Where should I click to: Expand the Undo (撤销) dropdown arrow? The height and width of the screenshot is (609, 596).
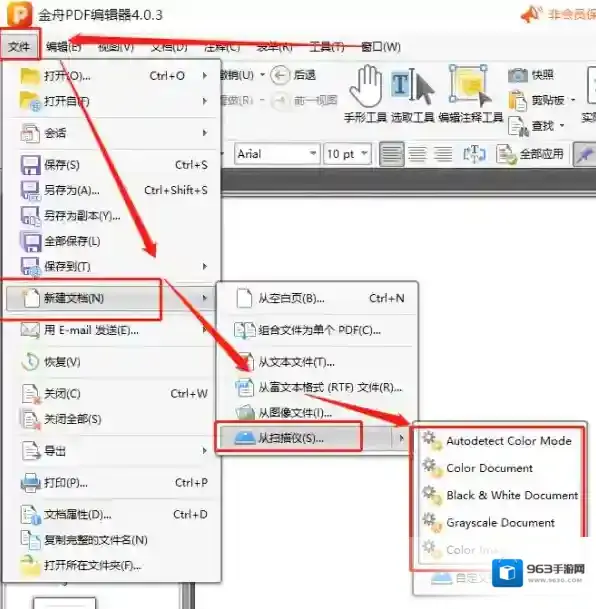point(262,75)
